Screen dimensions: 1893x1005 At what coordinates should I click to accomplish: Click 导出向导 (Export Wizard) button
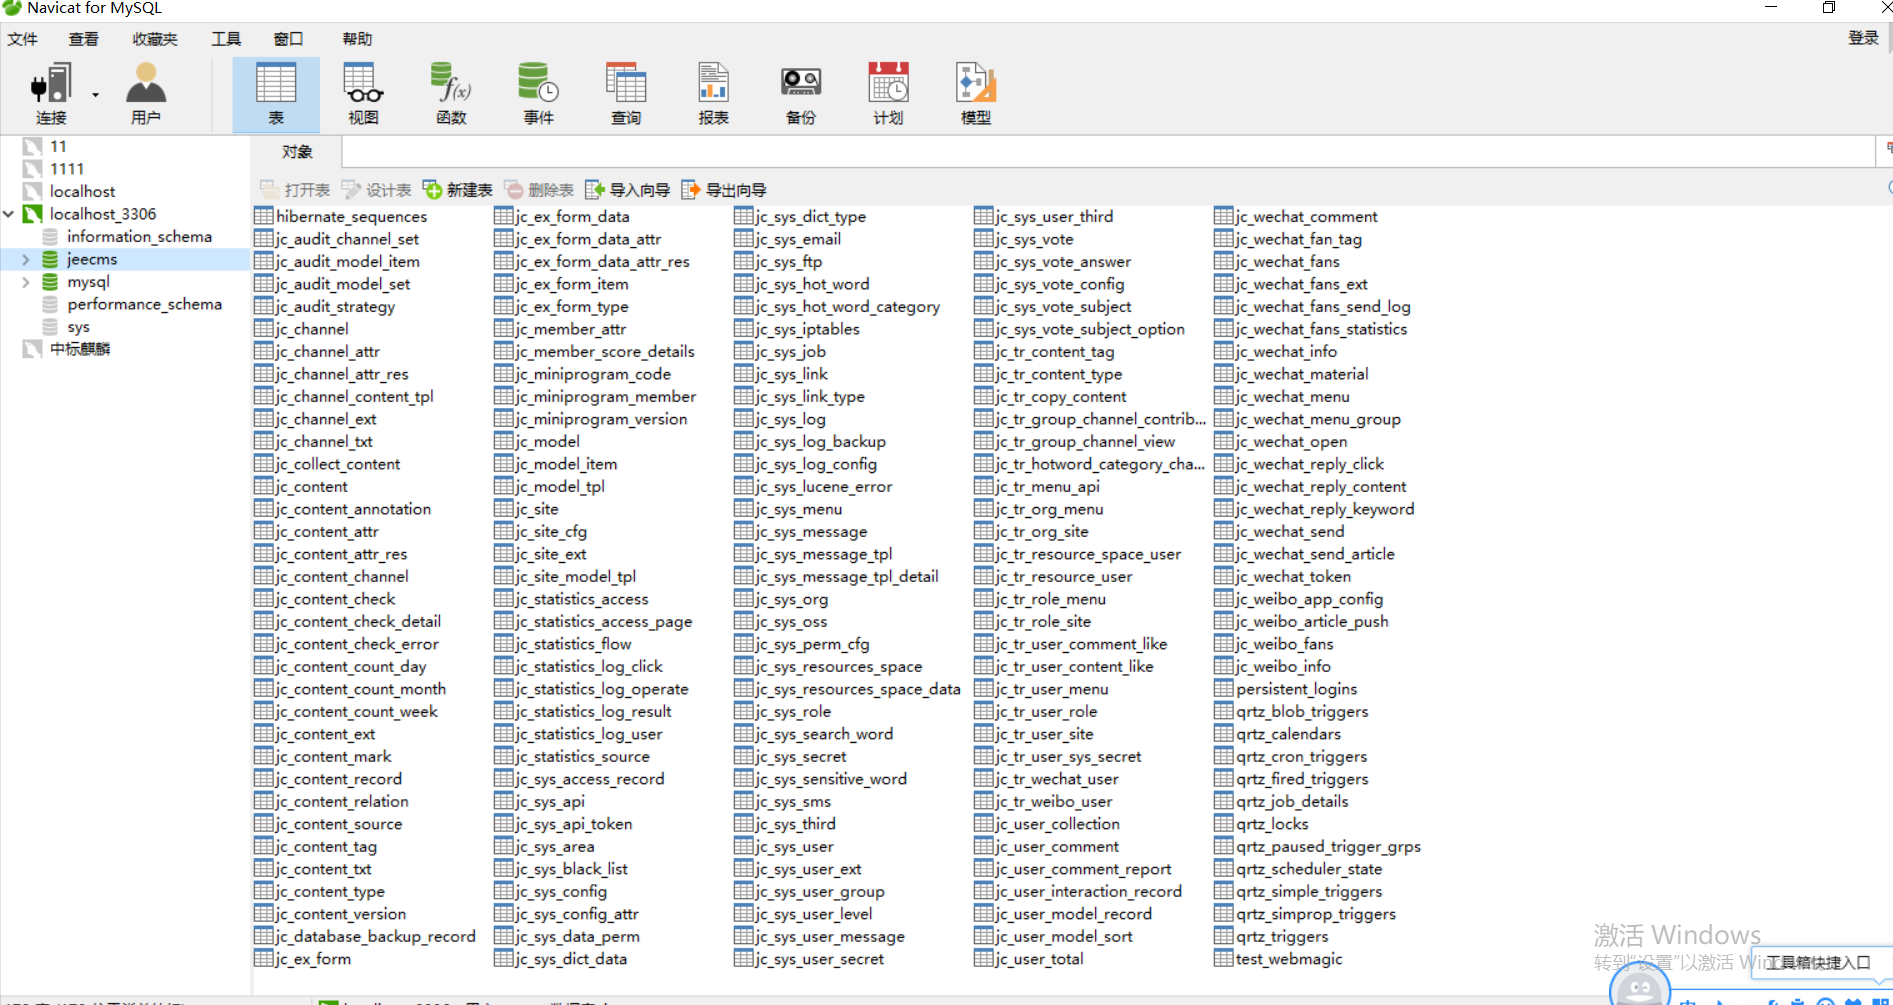point(724,190)
